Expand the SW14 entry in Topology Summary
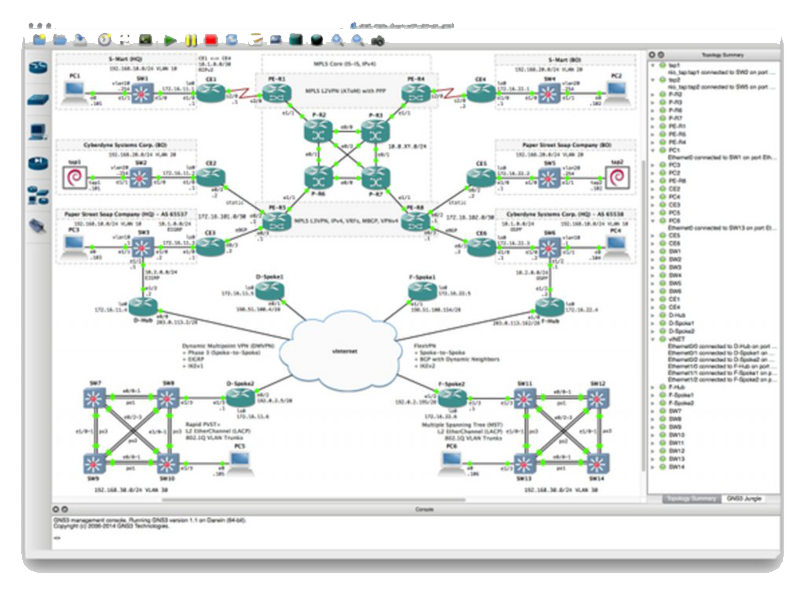Viewport: 800px width, 600px height. pyautogui.click(x=653, y=465)
